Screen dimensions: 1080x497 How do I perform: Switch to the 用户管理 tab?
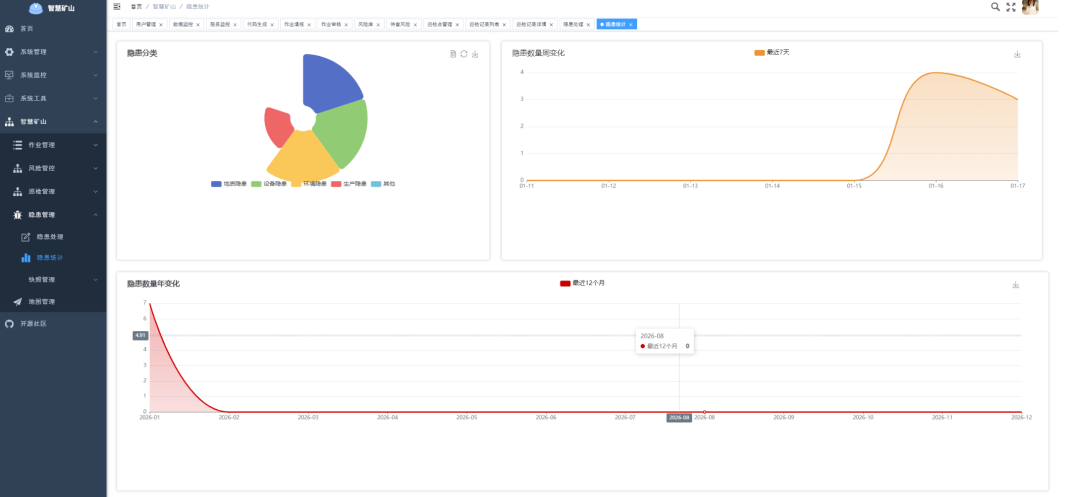coord(149,24)
